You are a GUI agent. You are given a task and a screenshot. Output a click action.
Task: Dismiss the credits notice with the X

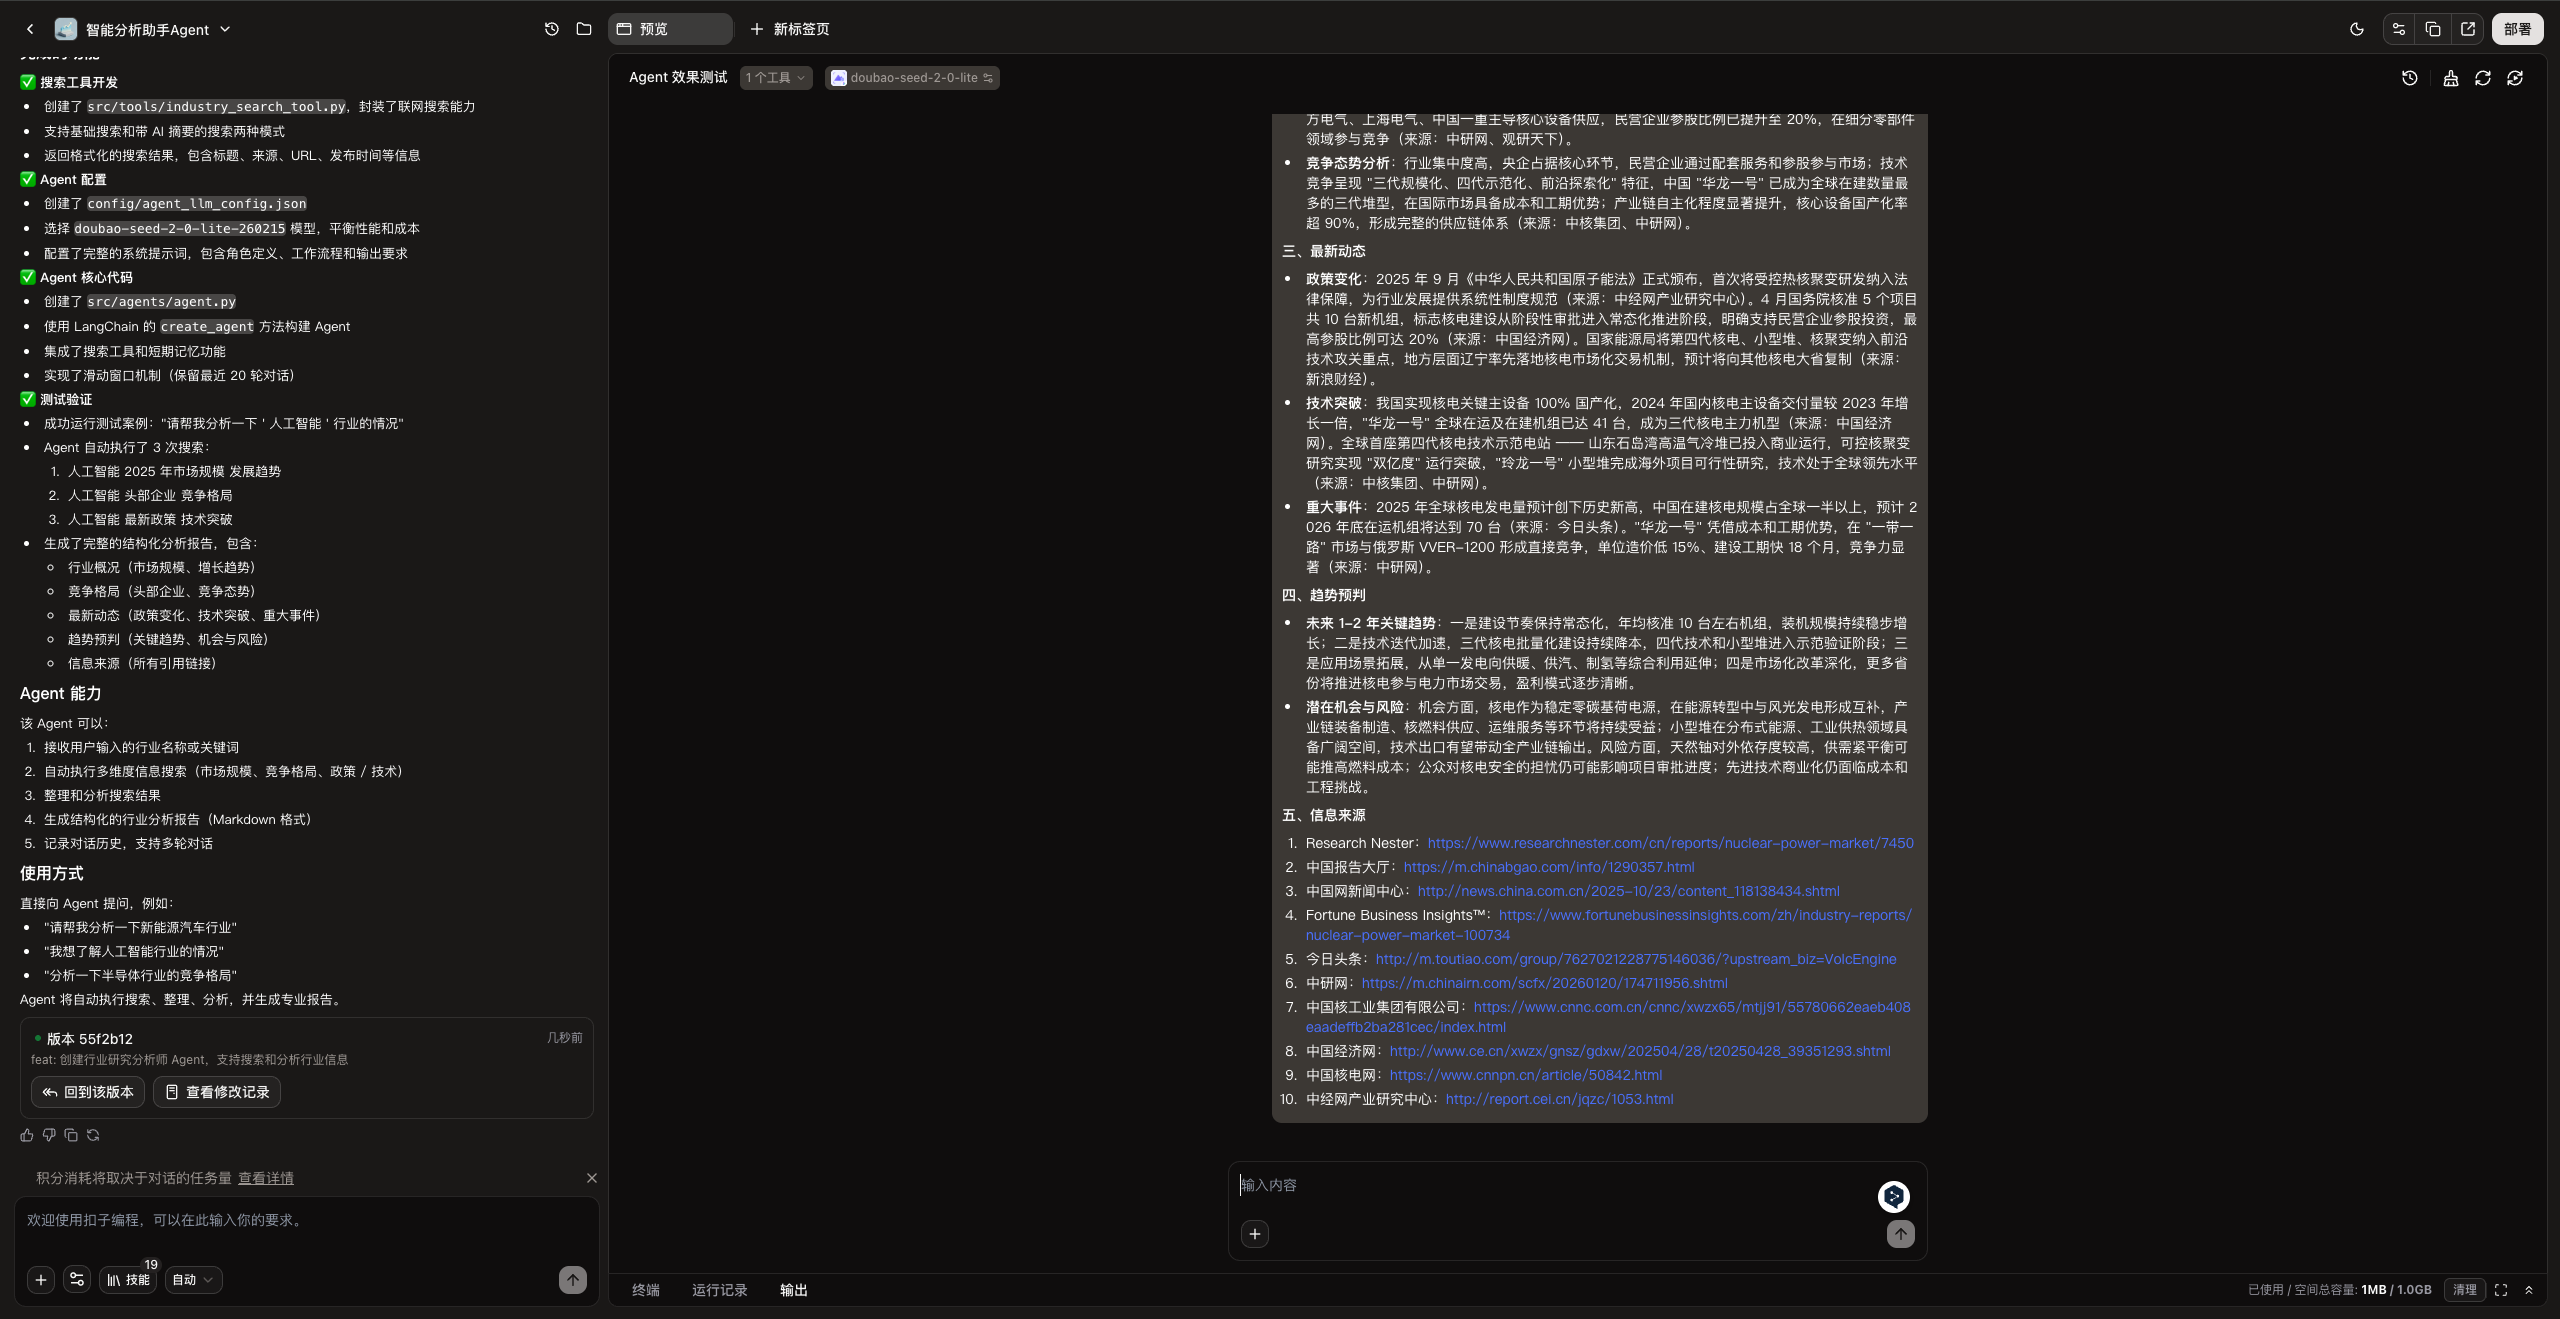coord(591,1178)
